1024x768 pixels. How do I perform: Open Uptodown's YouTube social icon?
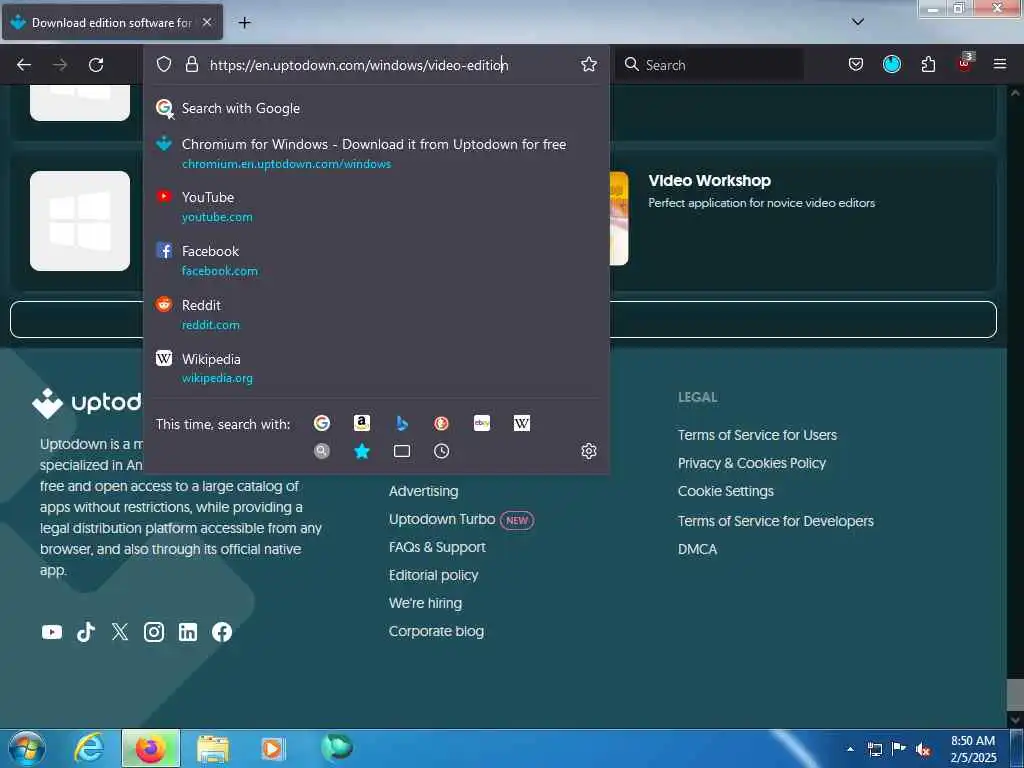tap(52, 632)
